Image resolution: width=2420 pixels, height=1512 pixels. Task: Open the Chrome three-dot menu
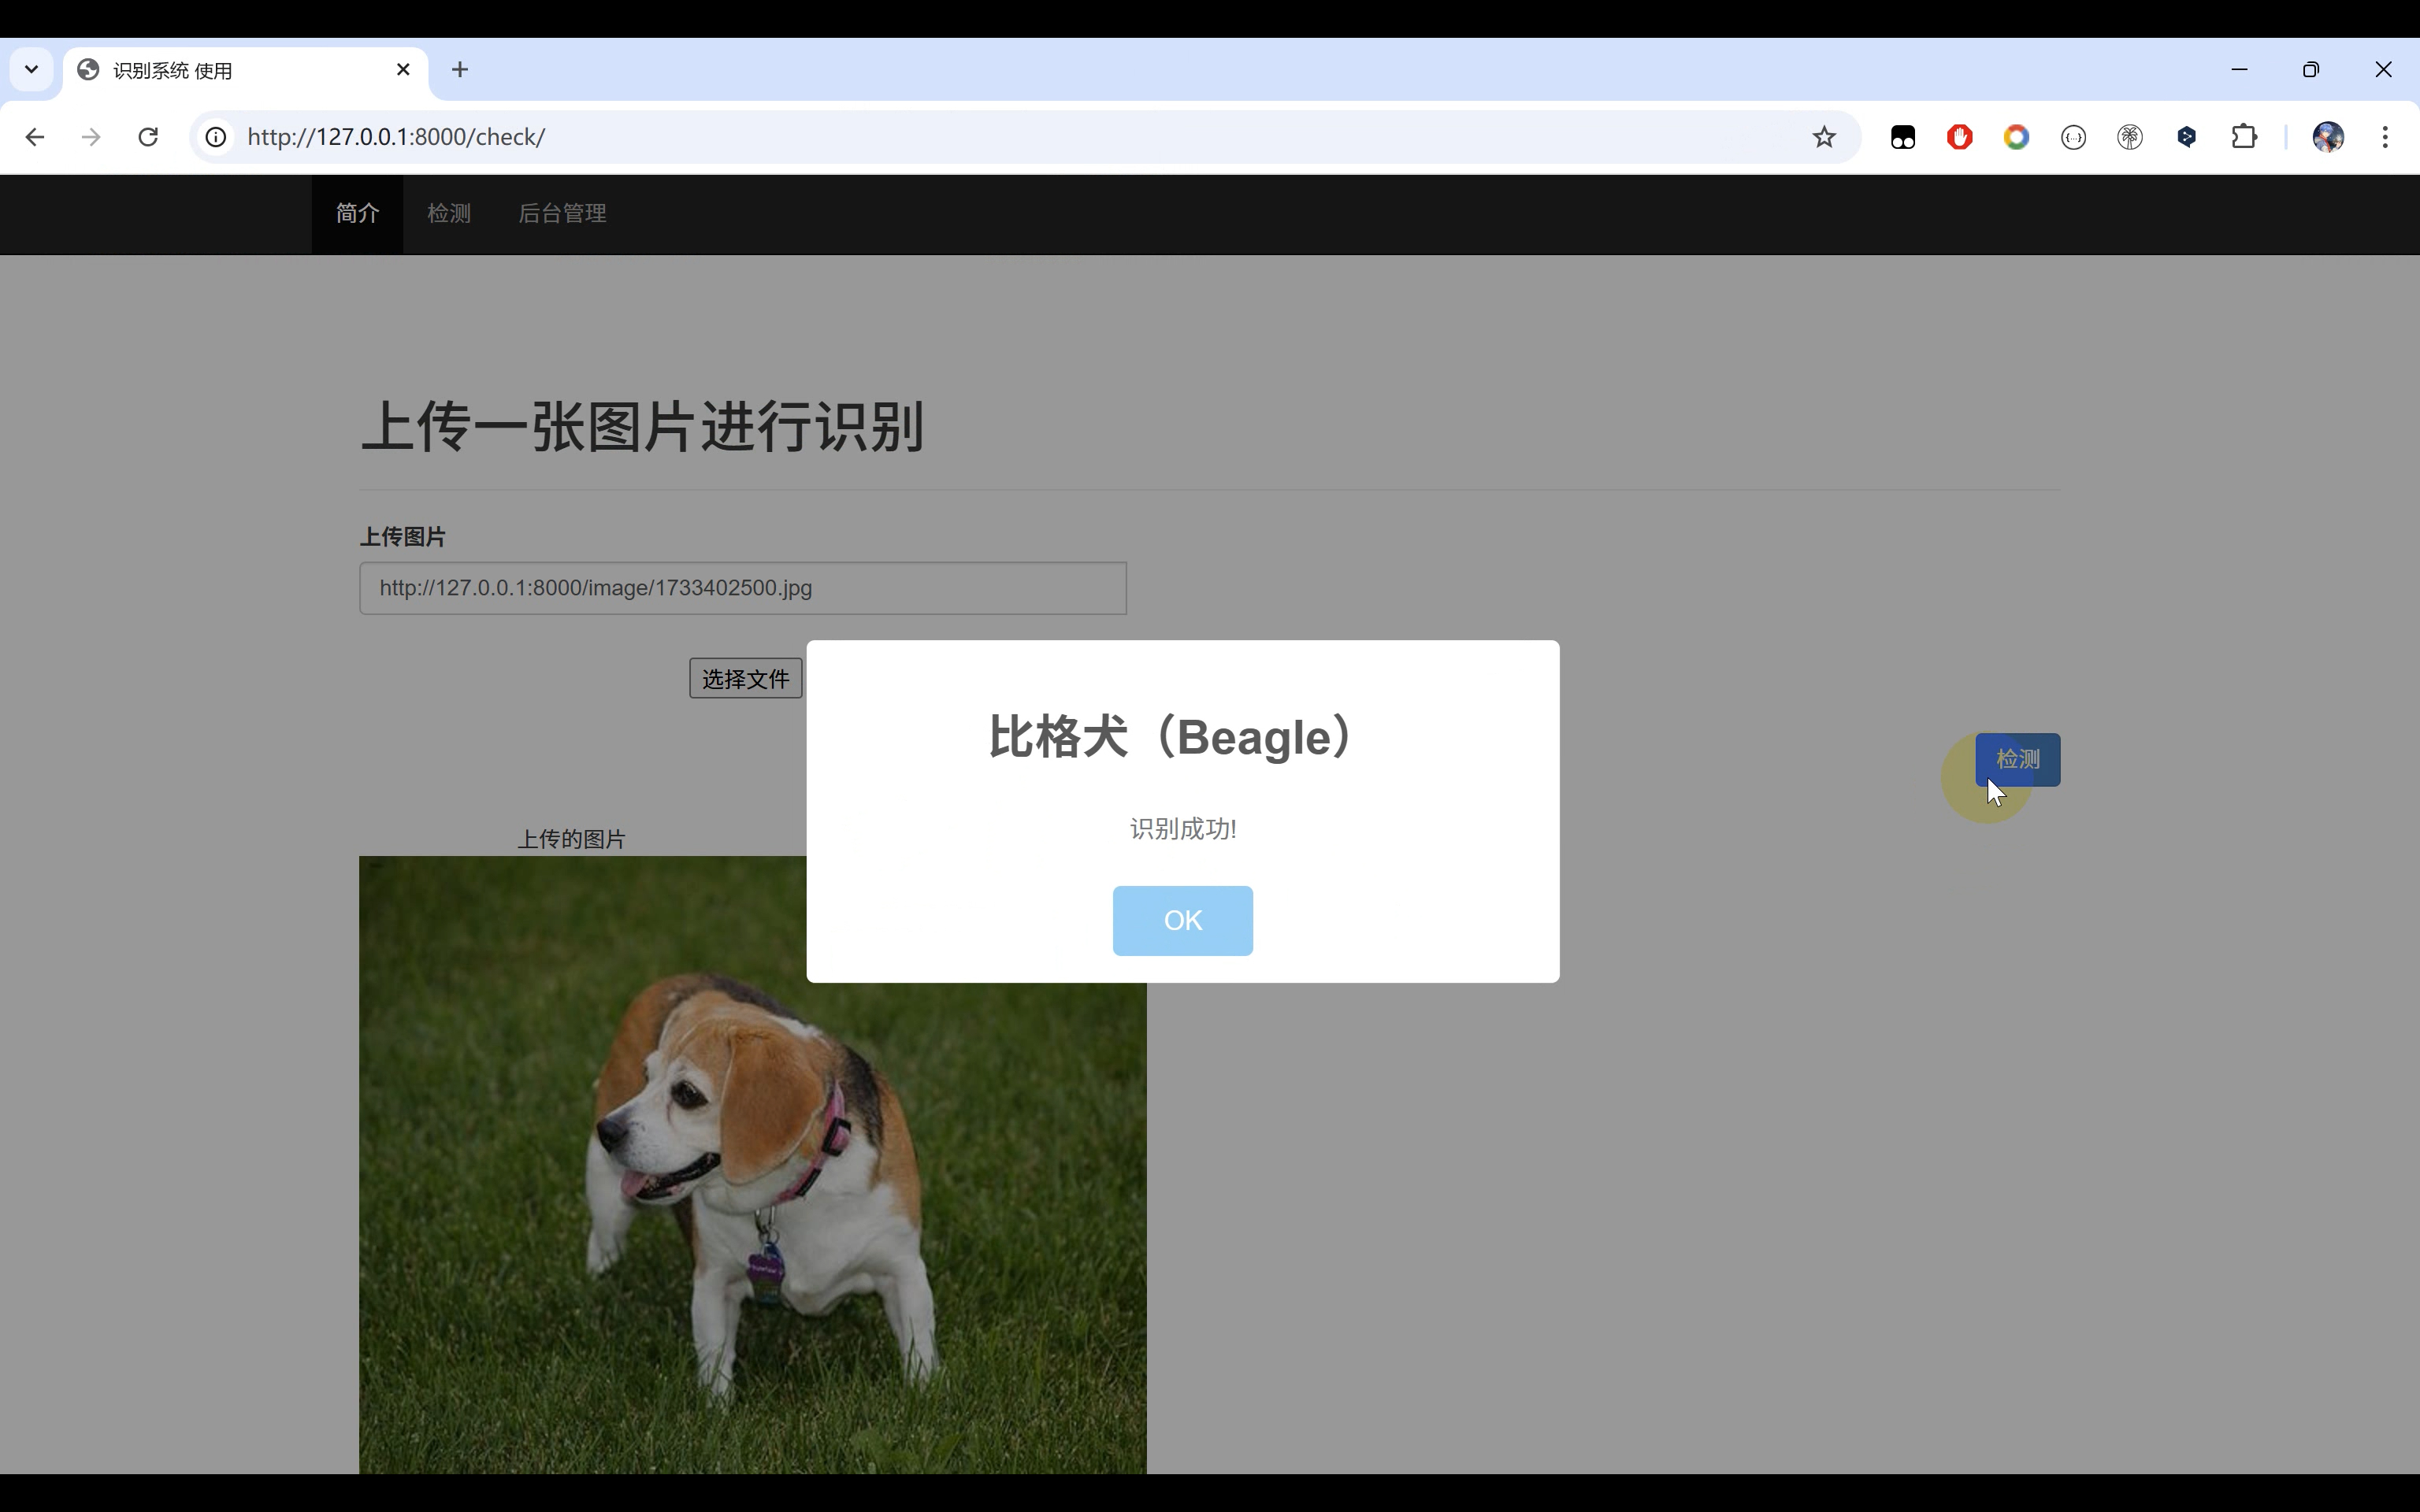point(2386,137)
